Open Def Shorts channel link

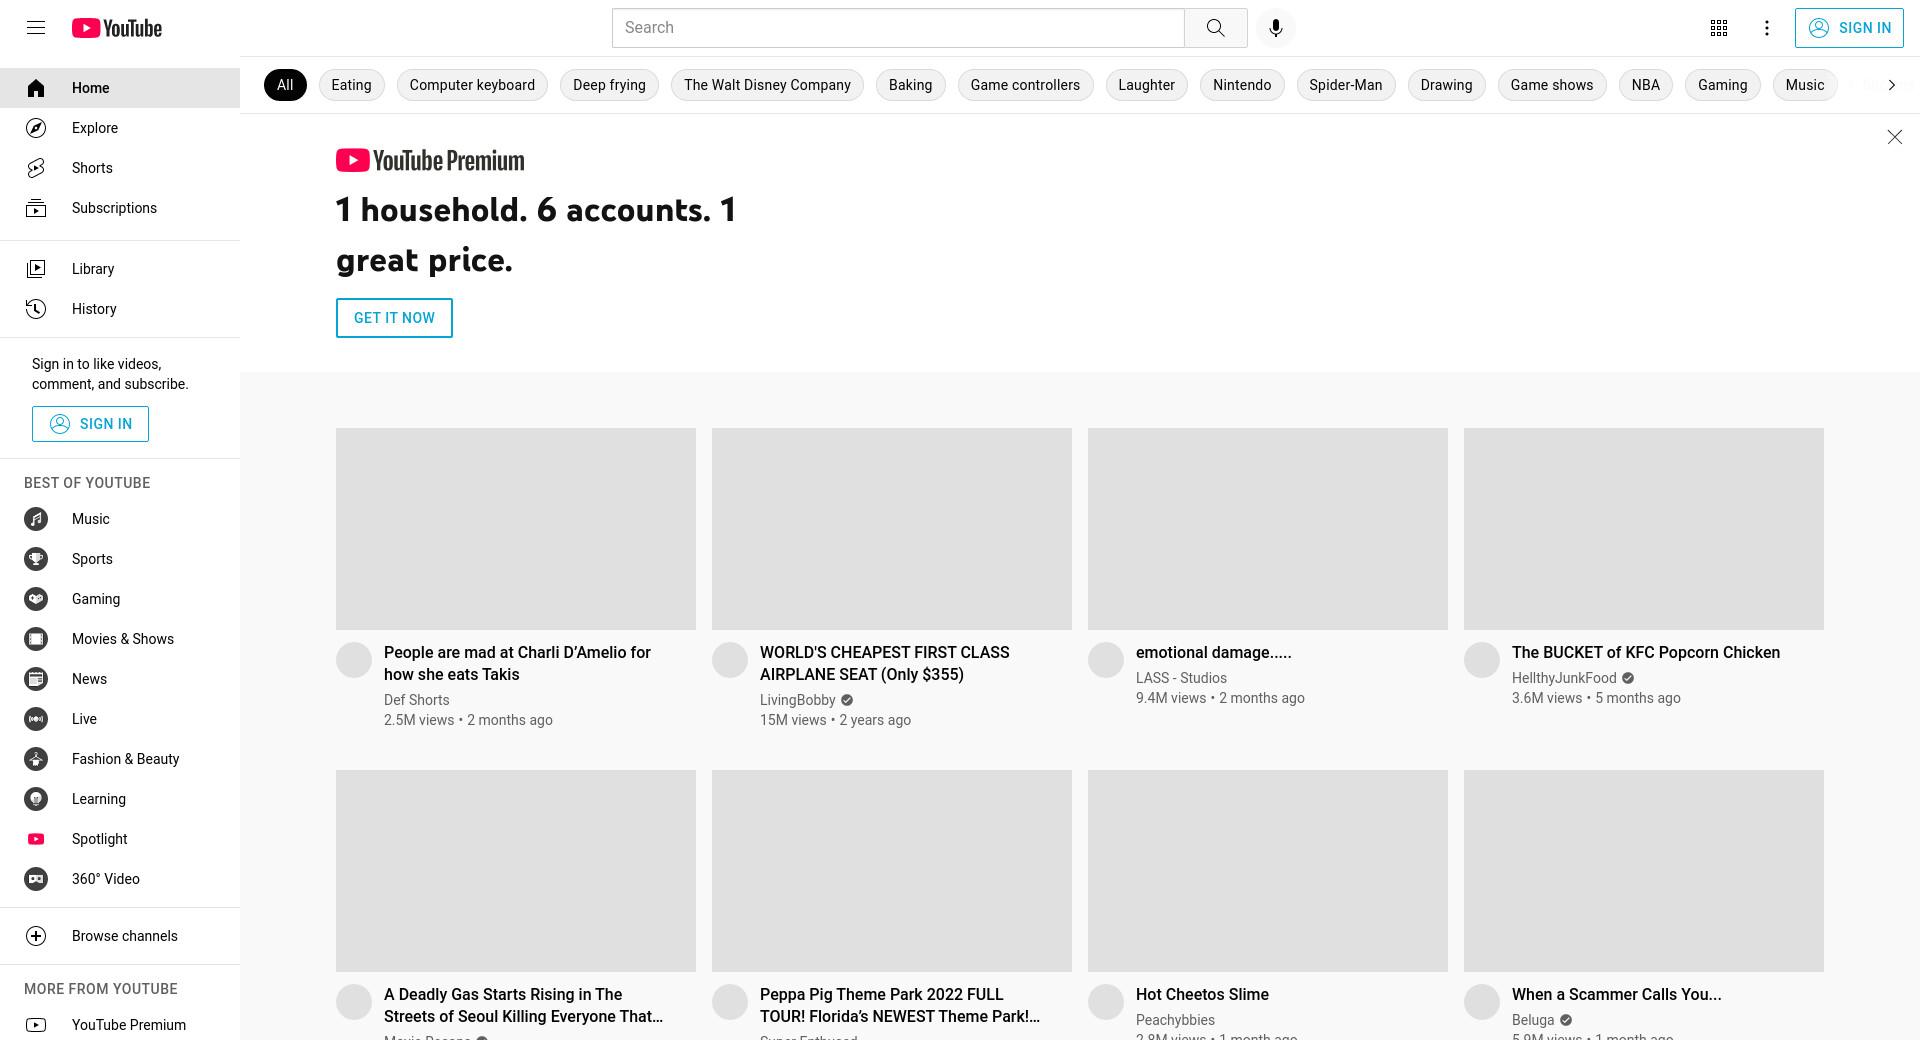pyautogui.click(x=417, y=700)
